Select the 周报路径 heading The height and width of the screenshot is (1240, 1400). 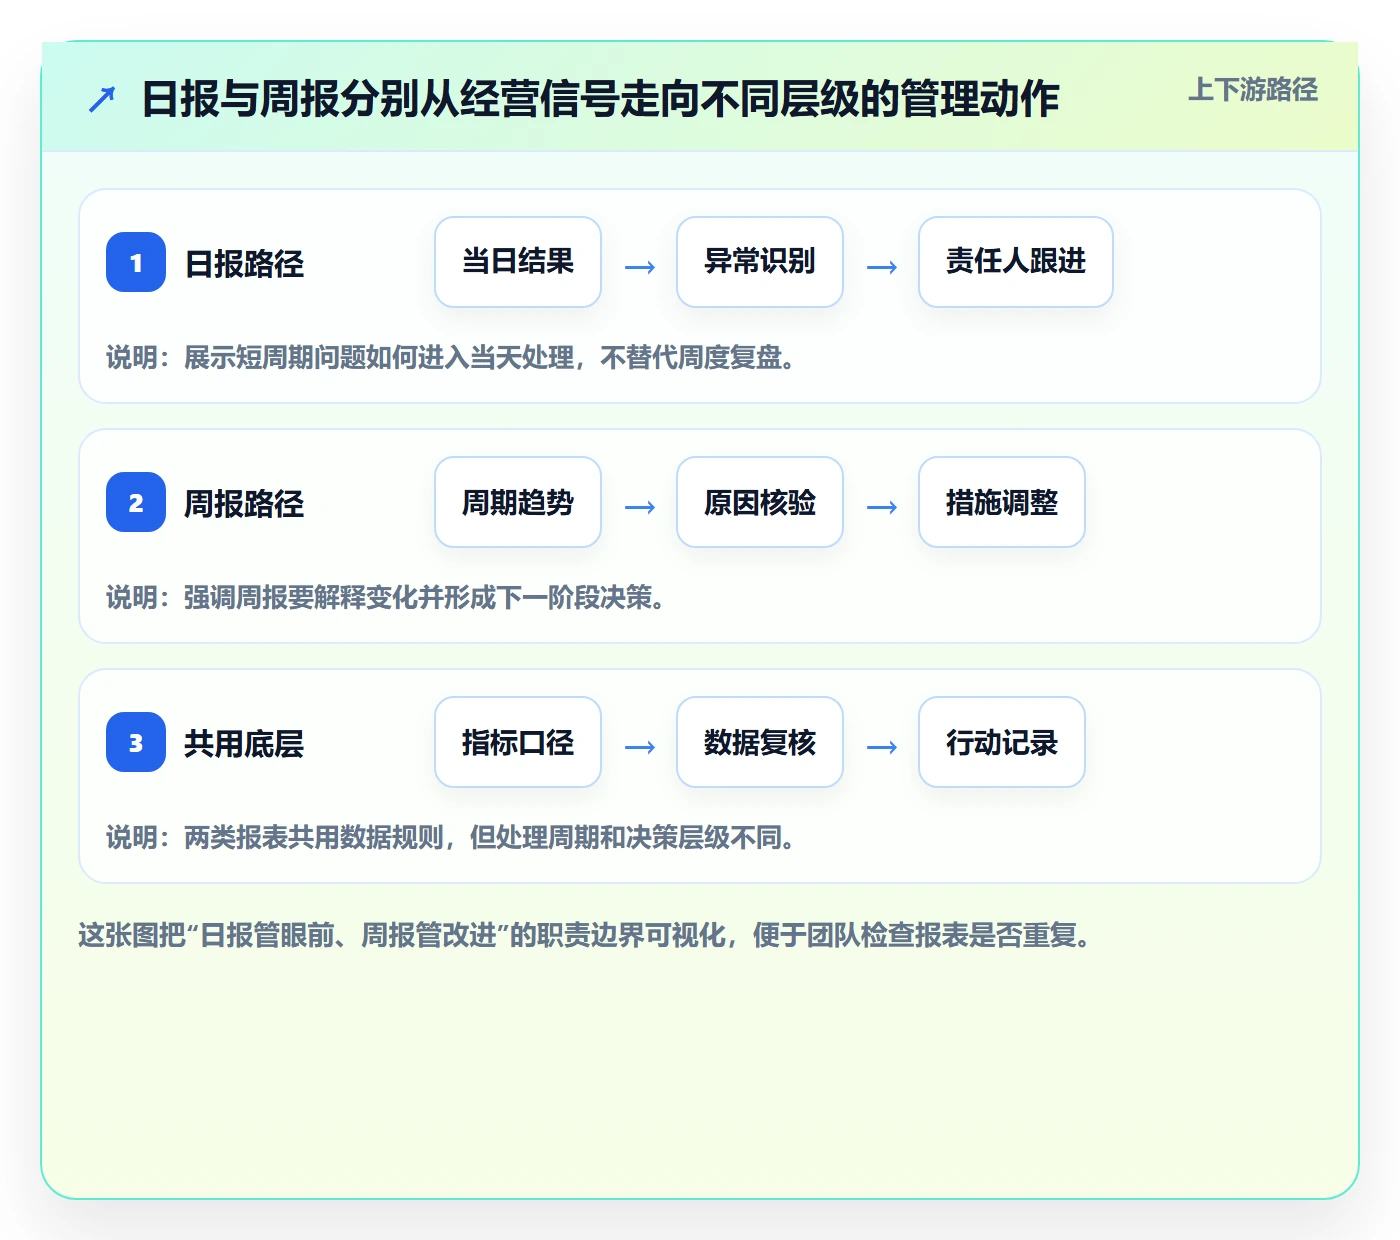(244, 503)
